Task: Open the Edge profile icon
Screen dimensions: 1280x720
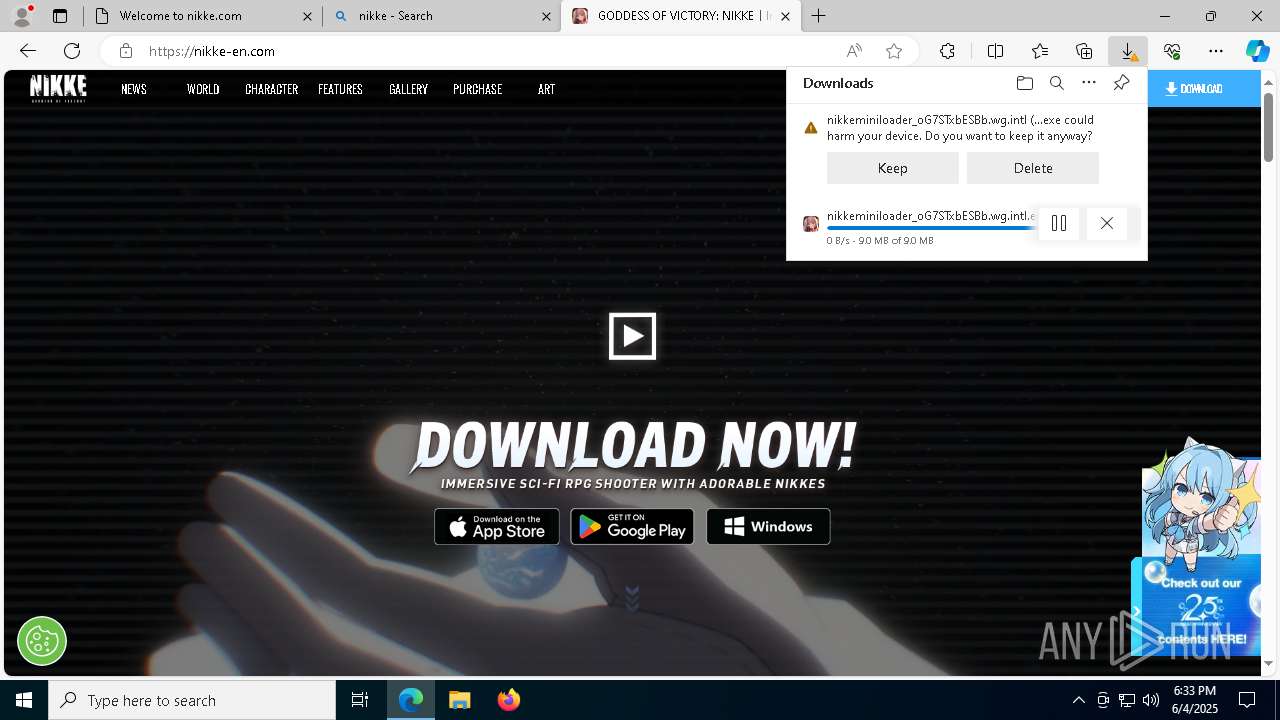Action: 21,16
